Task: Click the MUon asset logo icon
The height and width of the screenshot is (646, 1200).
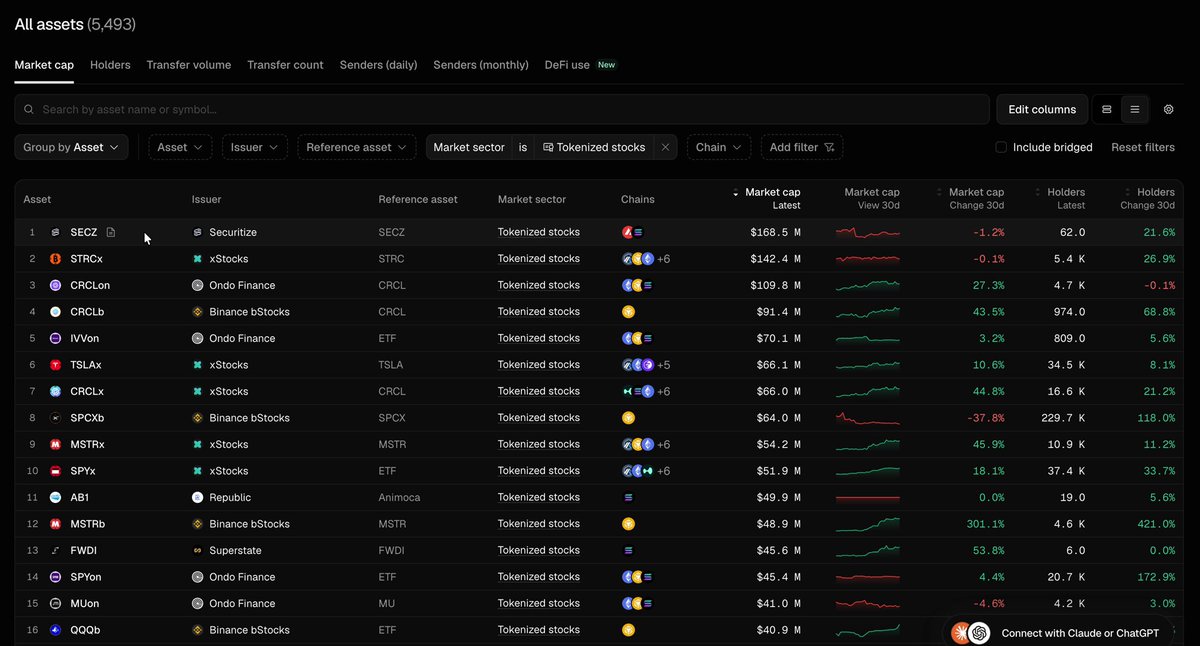Action: pos(56,603)
